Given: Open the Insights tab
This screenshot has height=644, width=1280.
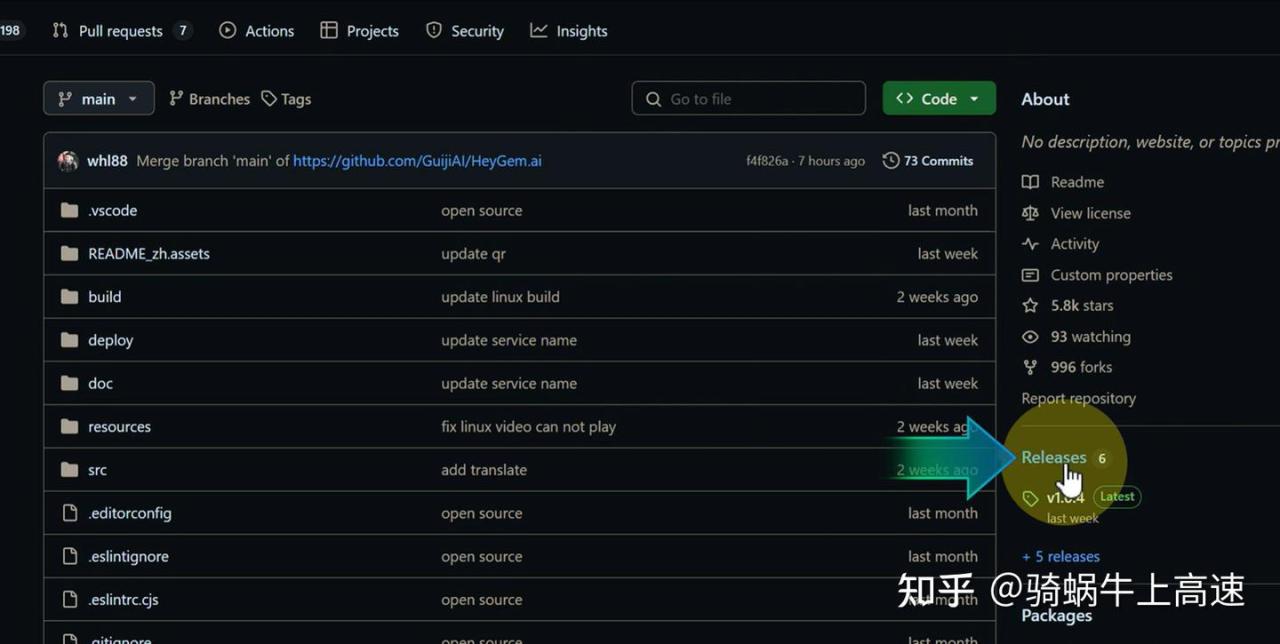Looking at the screenshot, I should [x=569, y=31].
